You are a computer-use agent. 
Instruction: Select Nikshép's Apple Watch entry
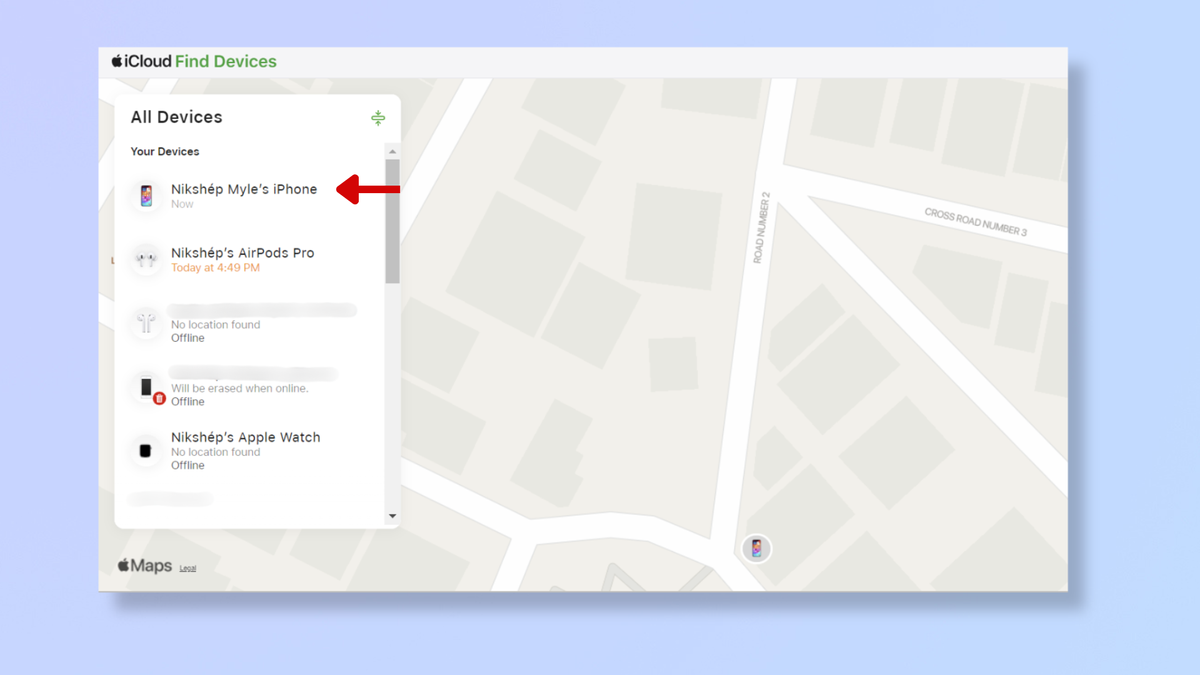tap(245, 438)
